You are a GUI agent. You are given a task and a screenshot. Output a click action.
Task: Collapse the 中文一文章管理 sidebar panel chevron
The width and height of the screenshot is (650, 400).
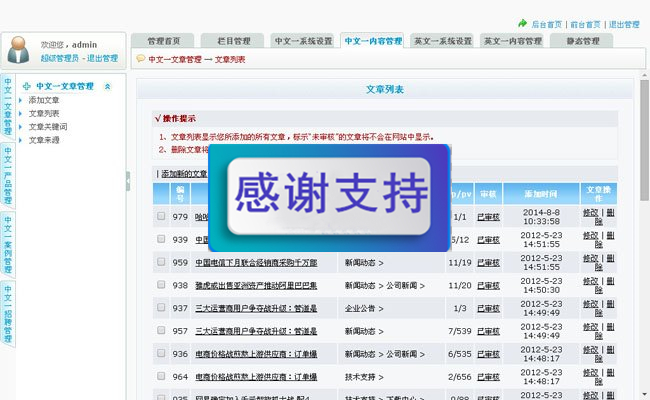(107, 86)
